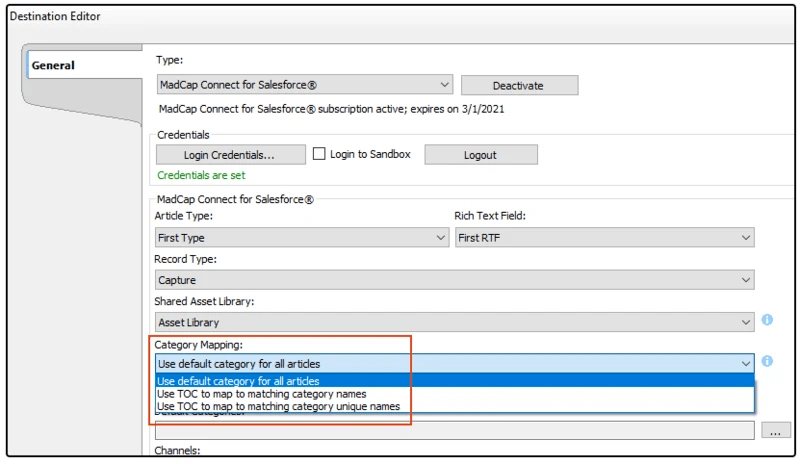Click the Deactivate button

click(x=519, y=85)
